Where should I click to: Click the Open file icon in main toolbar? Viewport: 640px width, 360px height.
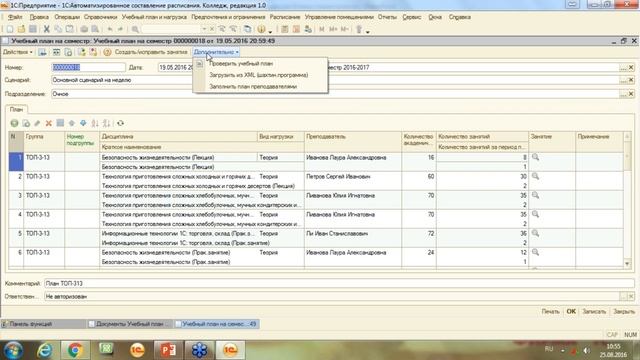21,29
